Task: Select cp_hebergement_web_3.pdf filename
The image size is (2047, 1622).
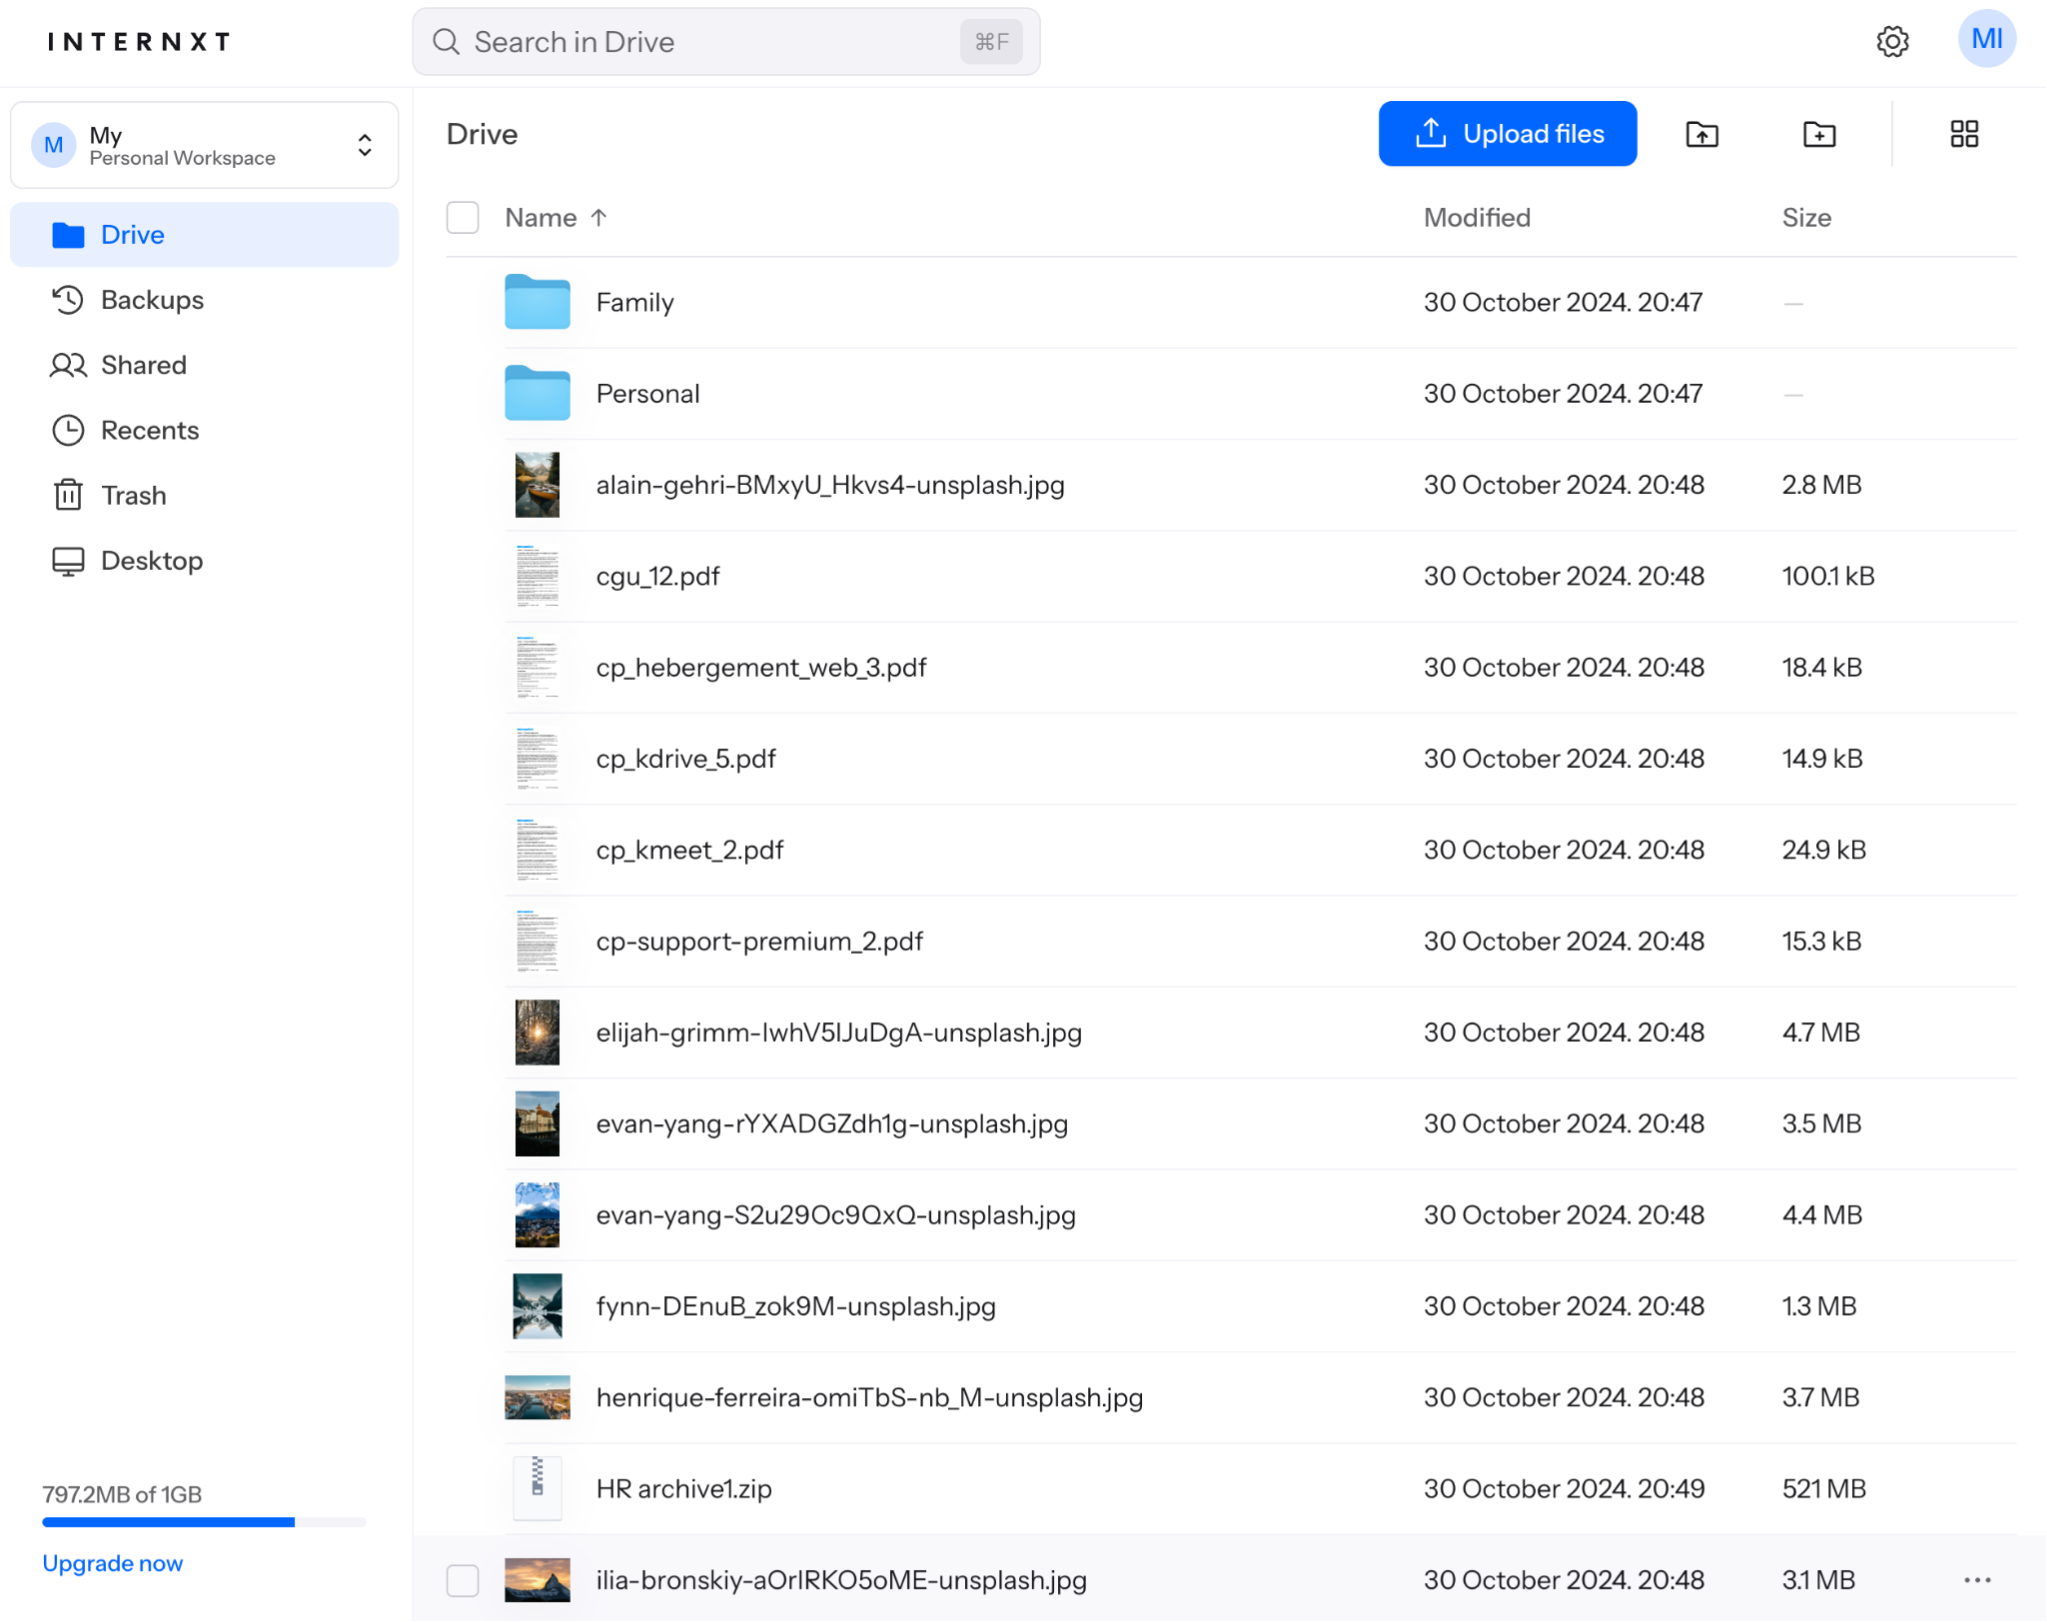Action: tap(761, 667)
